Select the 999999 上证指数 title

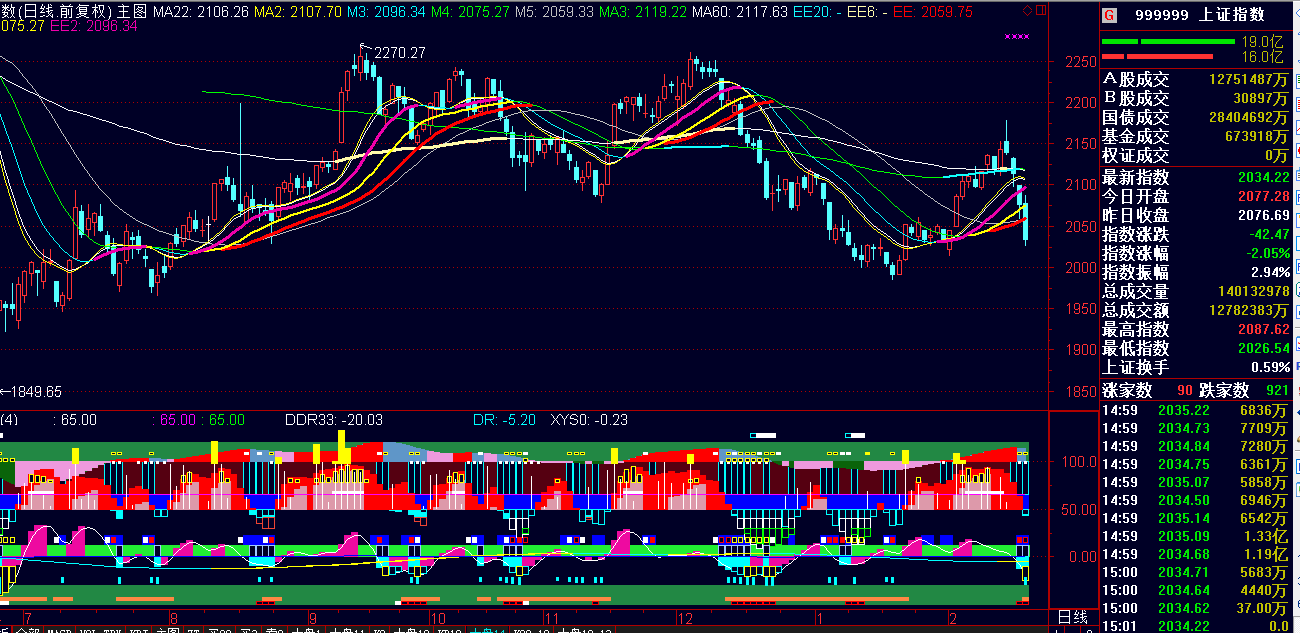point(1199,15)
